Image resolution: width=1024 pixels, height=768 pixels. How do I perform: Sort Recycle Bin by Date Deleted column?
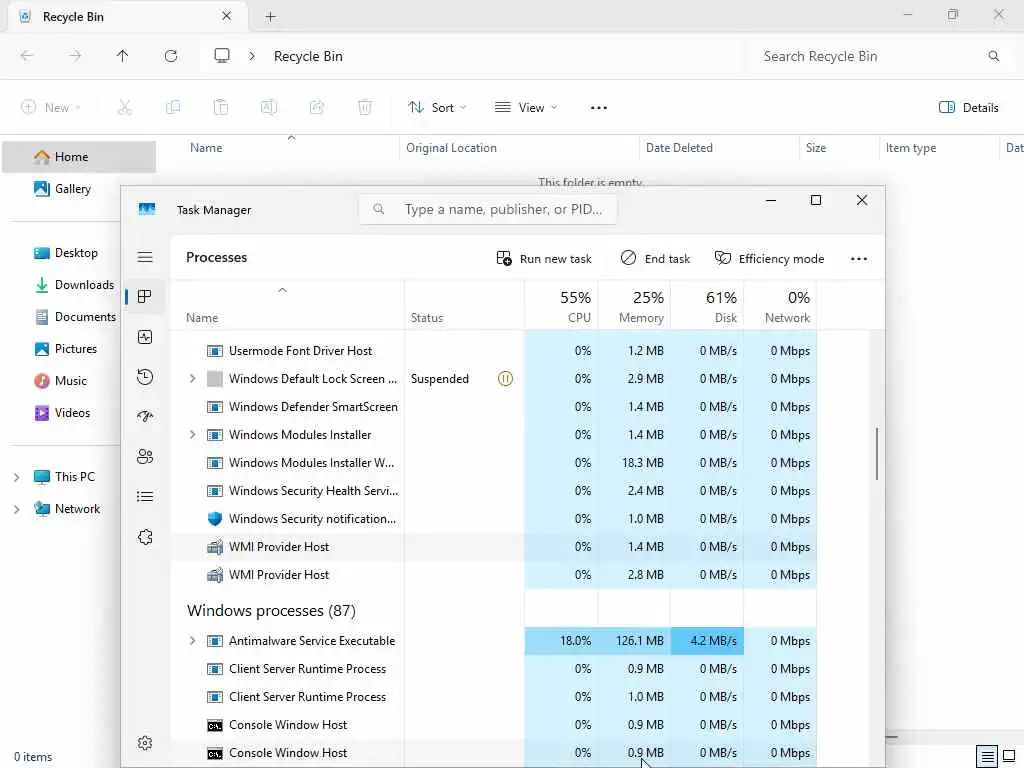tap(718, 148)
